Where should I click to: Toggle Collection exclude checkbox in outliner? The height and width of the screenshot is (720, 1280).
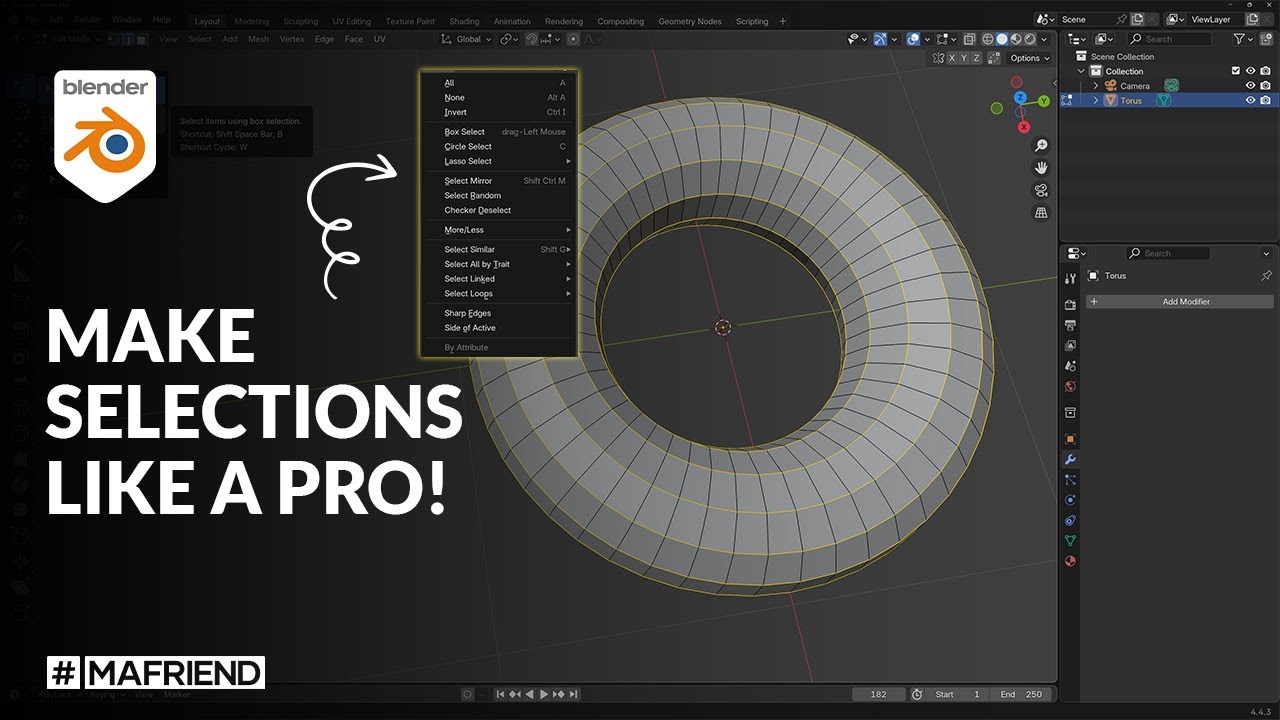tap(1236, 71)
